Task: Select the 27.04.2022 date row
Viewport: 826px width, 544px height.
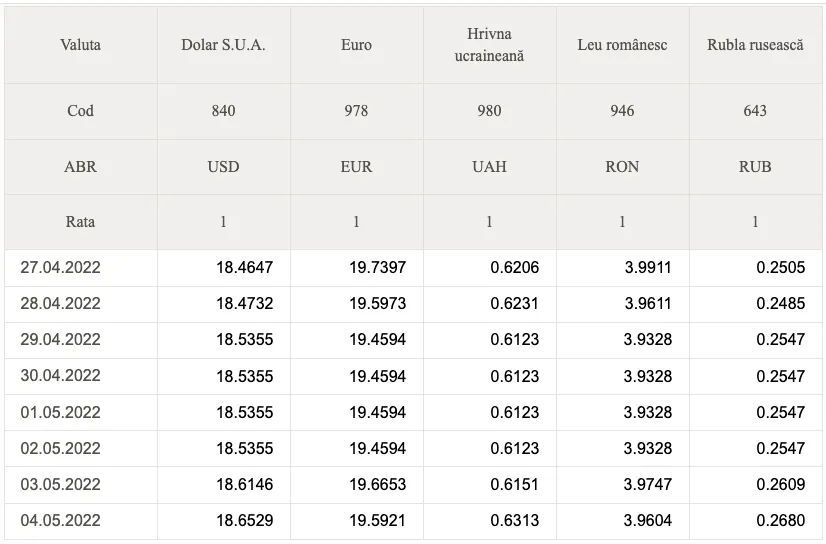Action: pos(414,268)
